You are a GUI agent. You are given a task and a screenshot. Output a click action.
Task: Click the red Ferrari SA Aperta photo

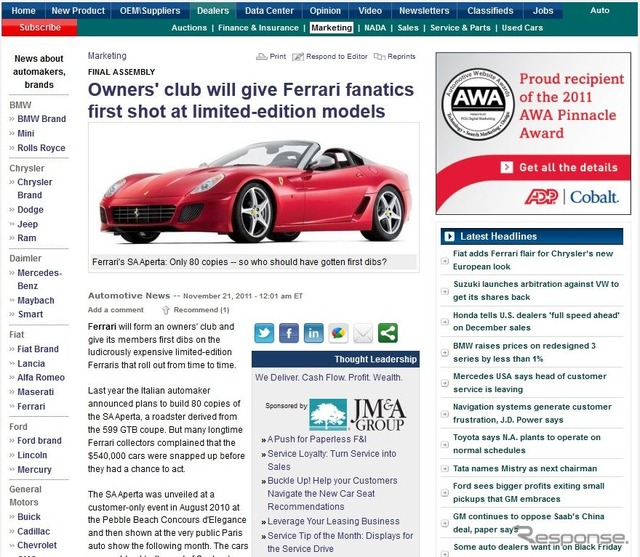254,190
